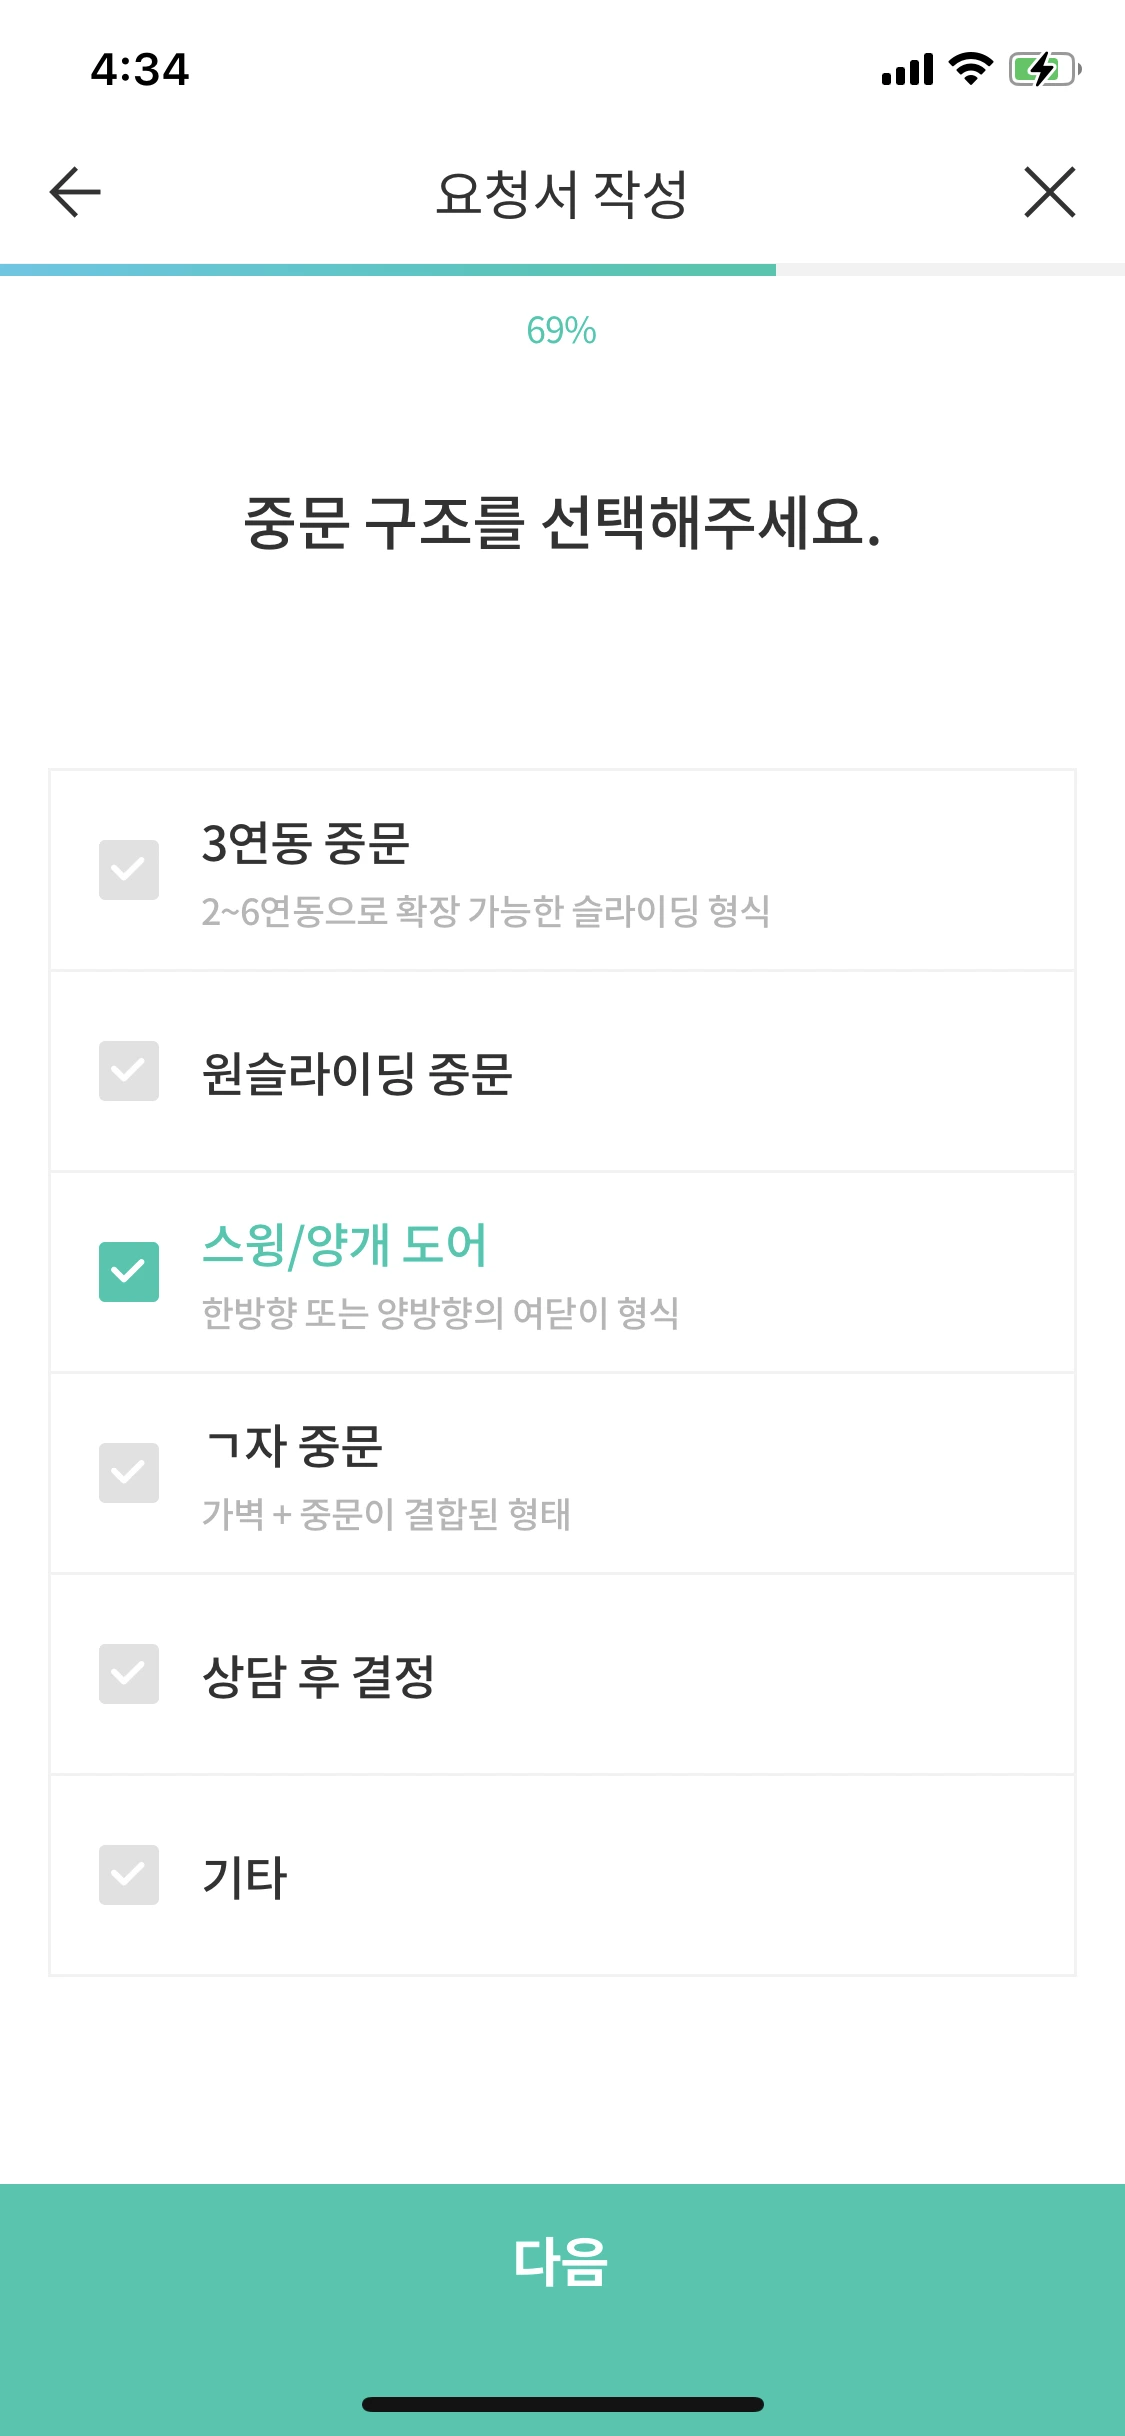Check the 3연동 중문 checkbox
Viewport: 1125px width, 2436px height.
tap(129, 870)
